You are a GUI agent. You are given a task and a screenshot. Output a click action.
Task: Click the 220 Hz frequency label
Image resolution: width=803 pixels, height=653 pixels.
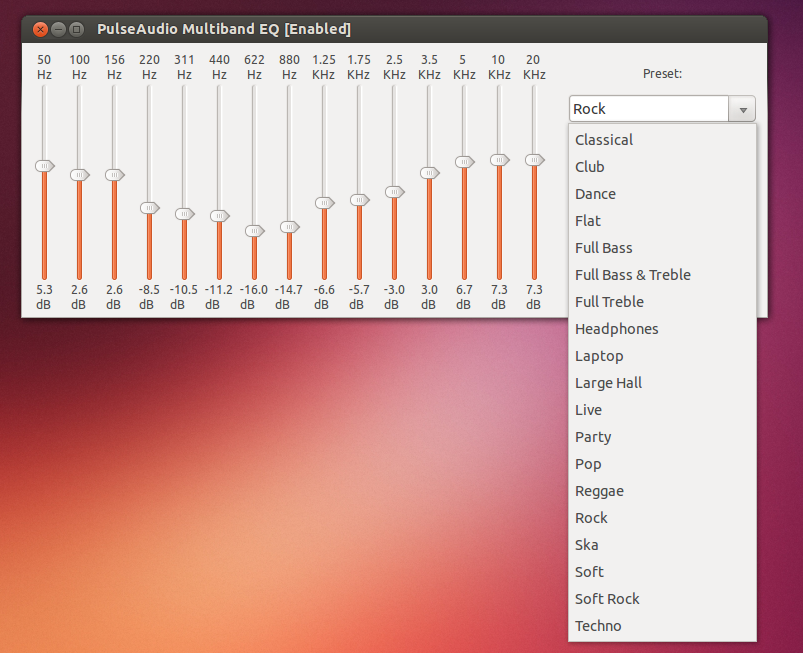[149, 66]
